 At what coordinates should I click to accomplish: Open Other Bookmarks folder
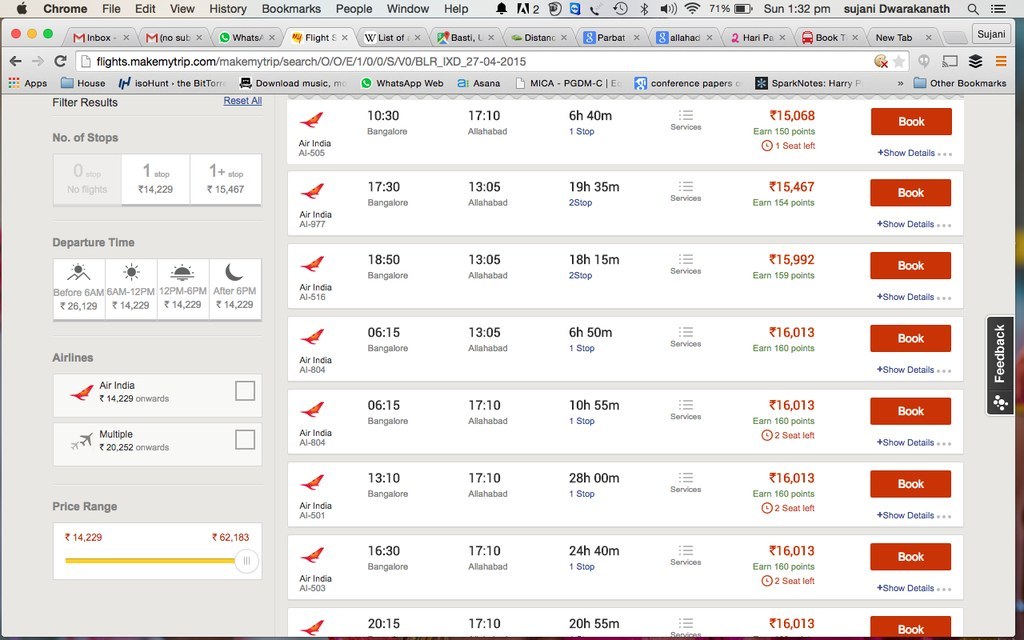pyautogui.click(x=960, y=83)
